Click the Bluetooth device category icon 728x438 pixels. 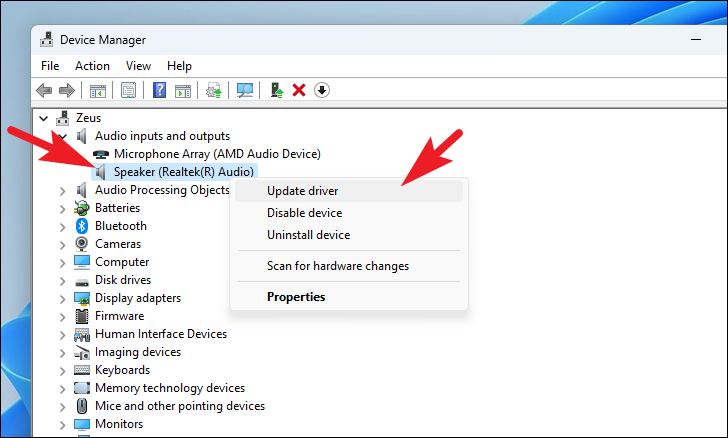82,226
